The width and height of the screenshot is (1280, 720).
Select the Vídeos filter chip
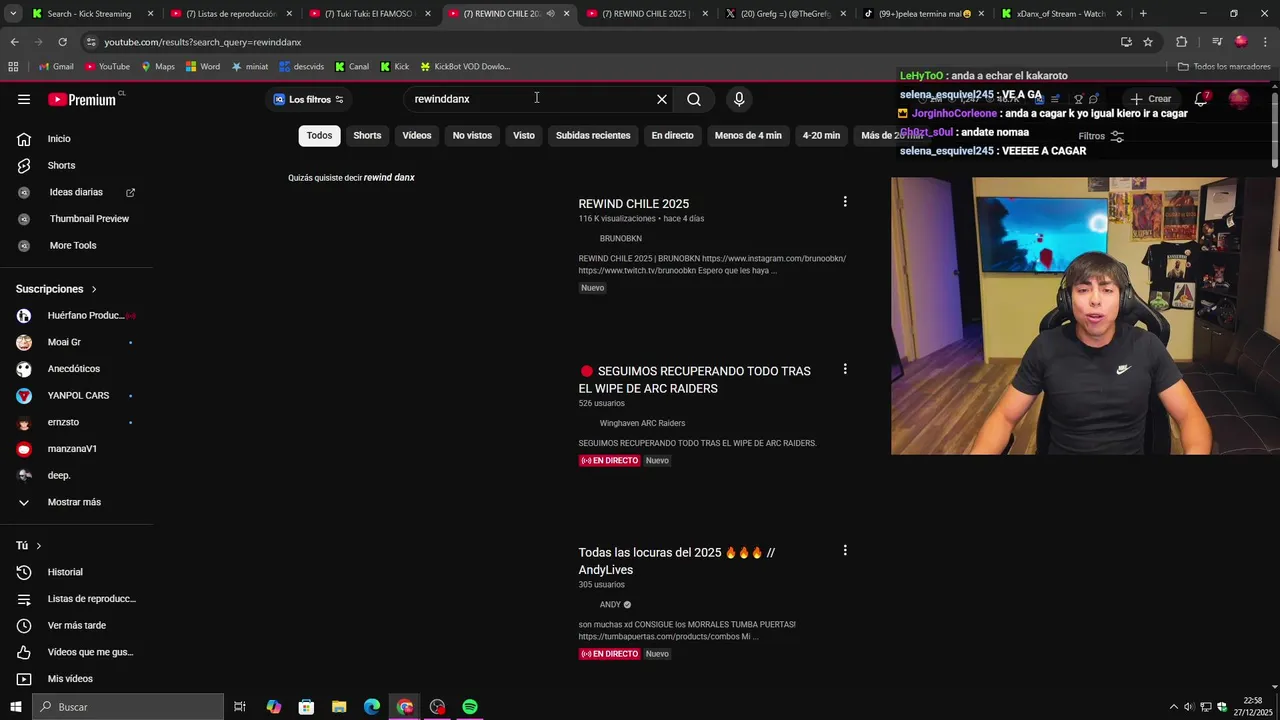[x=417, y=135]
